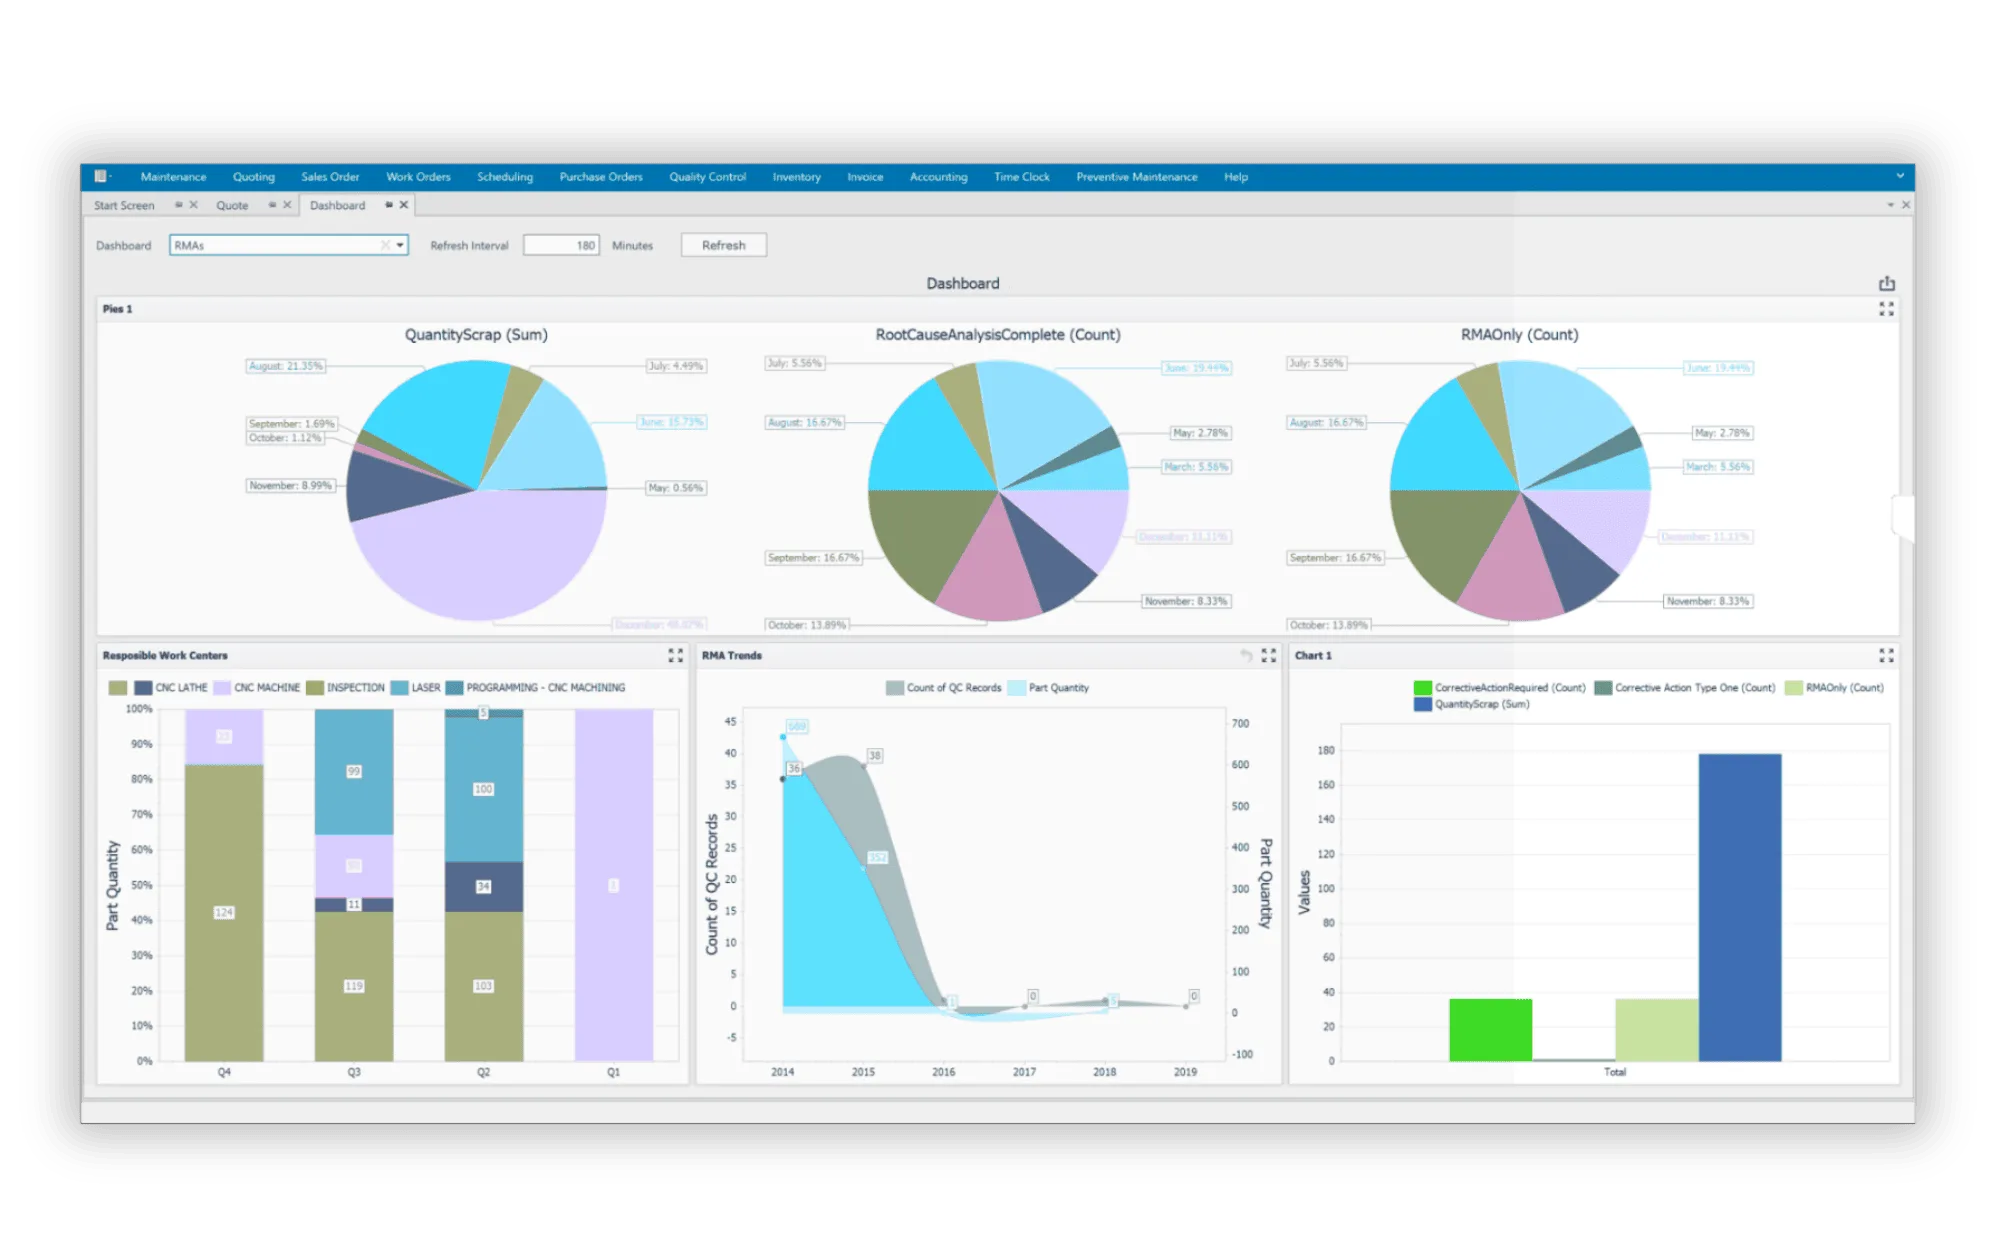Open the Quality Control menu
Image resolution: width=2000 pixels, height=1233 pixels.
[x=707, y=177]
